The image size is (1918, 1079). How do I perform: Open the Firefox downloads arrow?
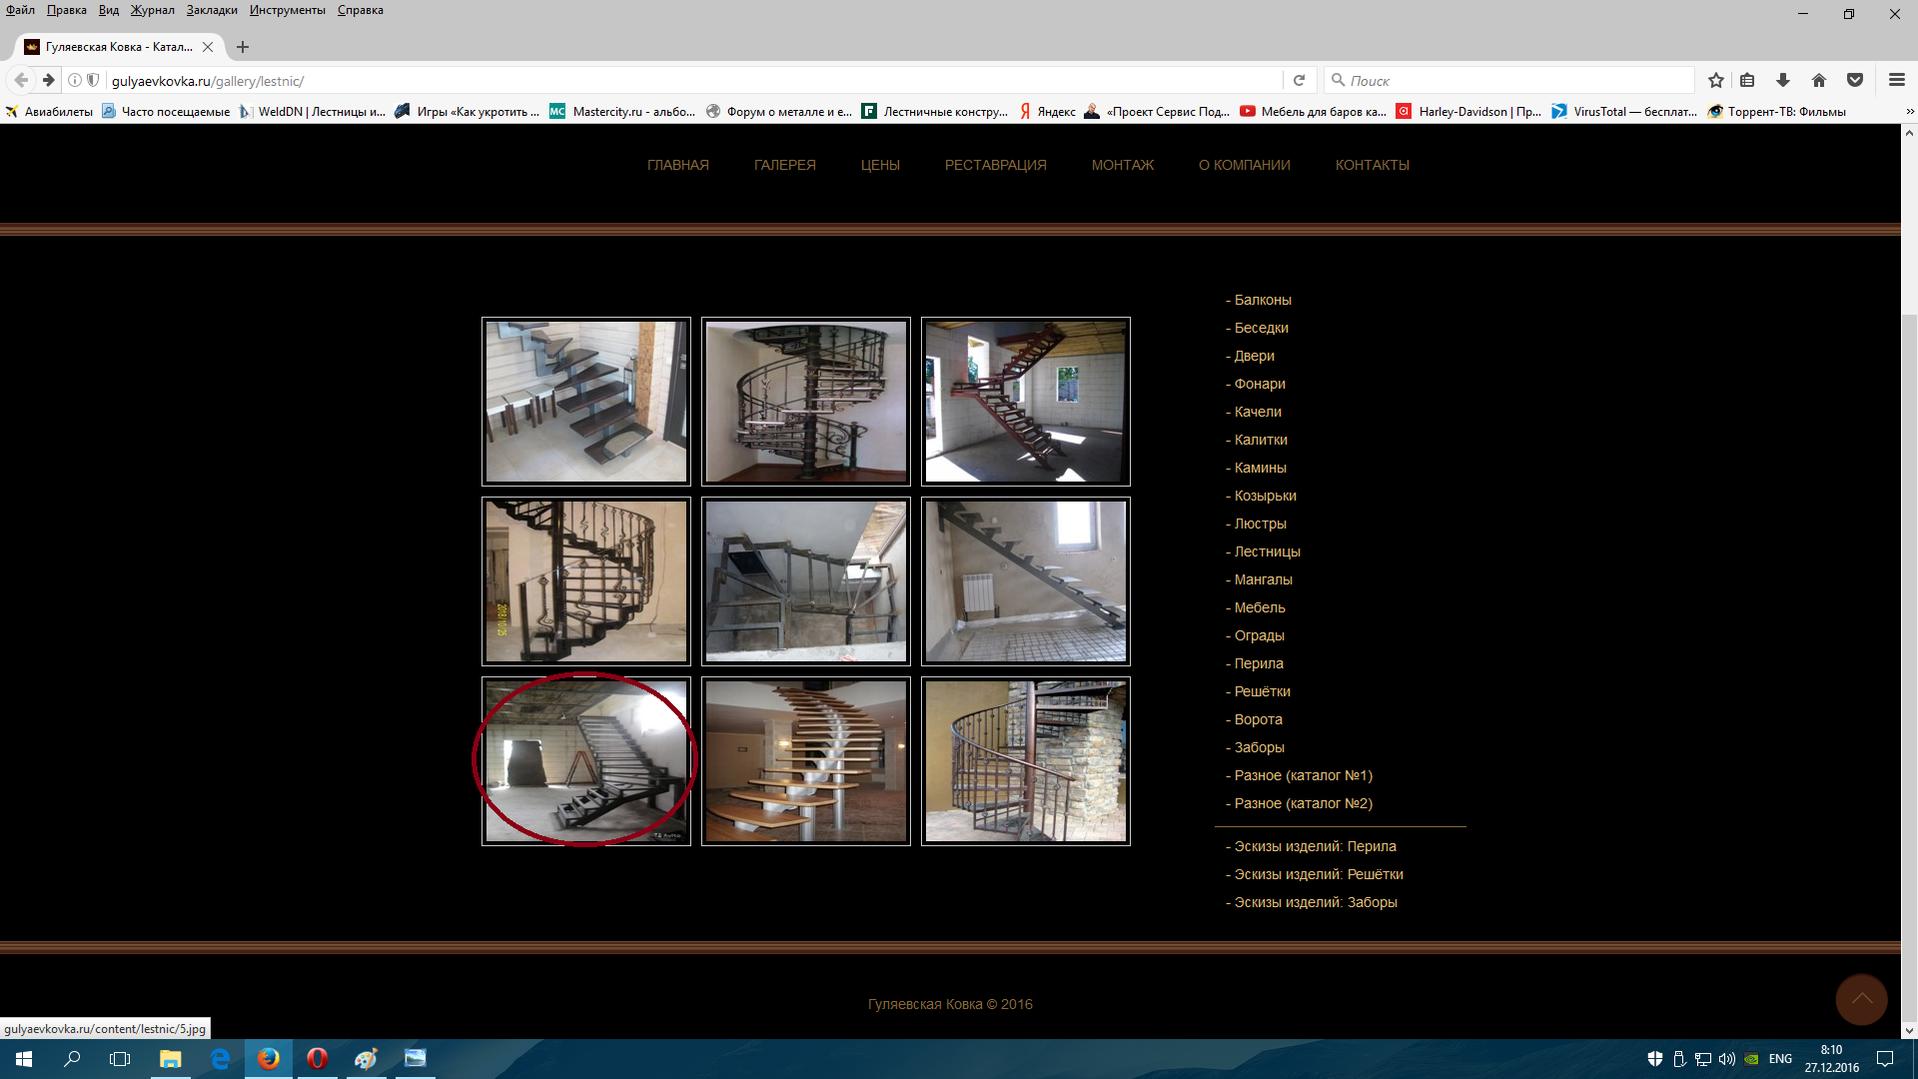pyautogui.click(x=1782, y=80)
